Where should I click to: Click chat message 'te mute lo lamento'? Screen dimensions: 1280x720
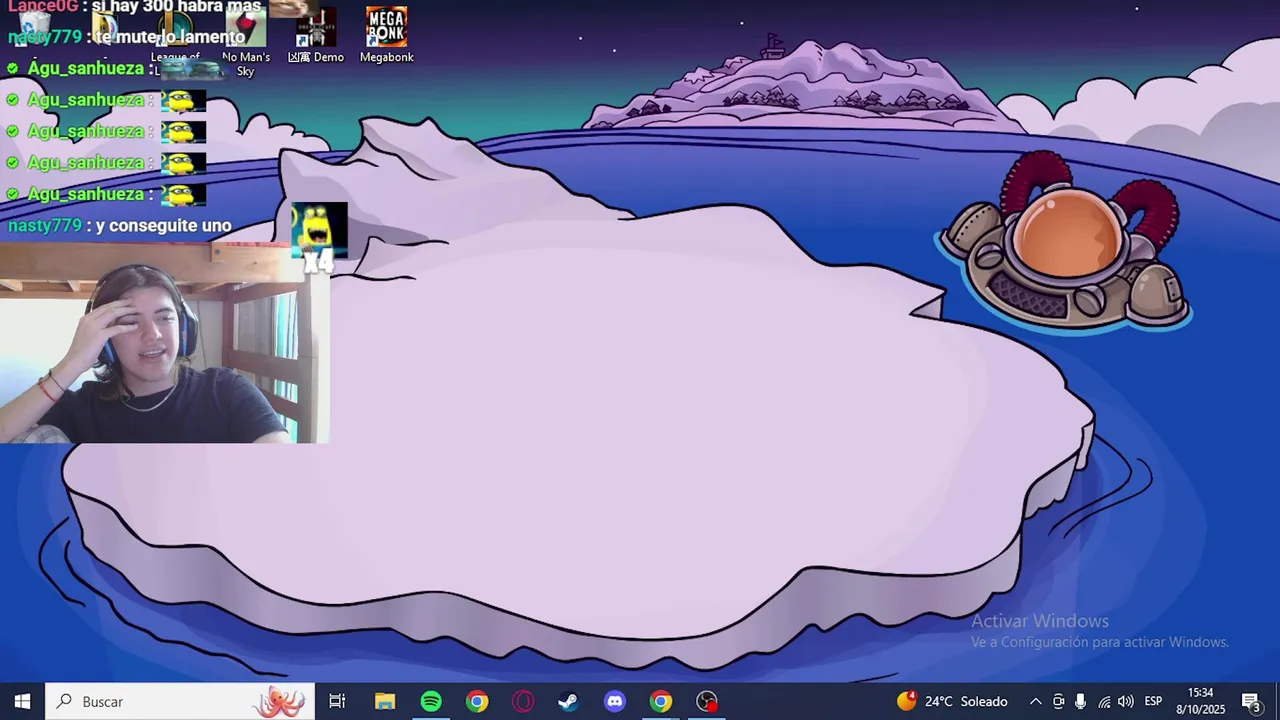[x=170, y=37]
